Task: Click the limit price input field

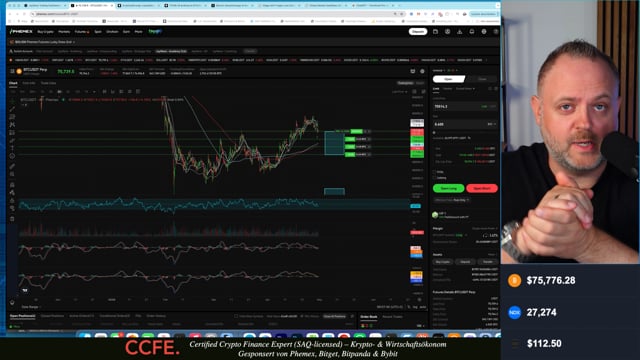Action: coord(465,106)
